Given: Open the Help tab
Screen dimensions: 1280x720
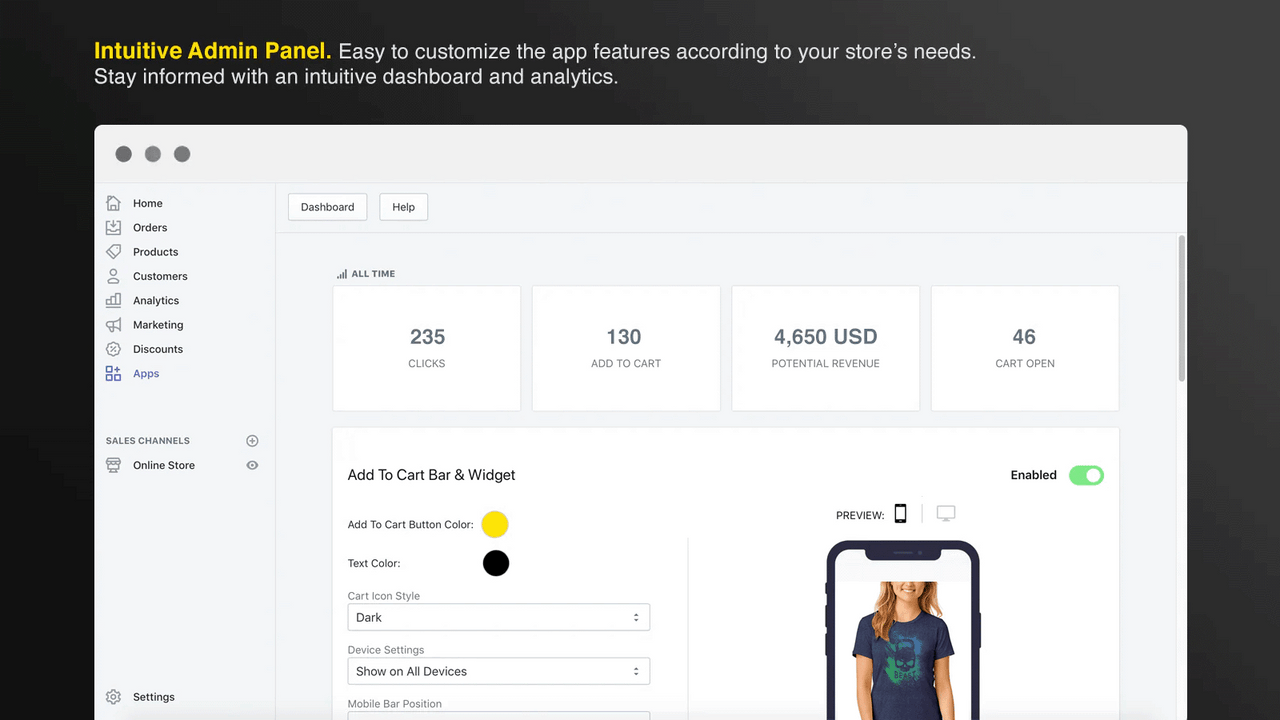Looking at the screenshot, I should click(403, 207).
